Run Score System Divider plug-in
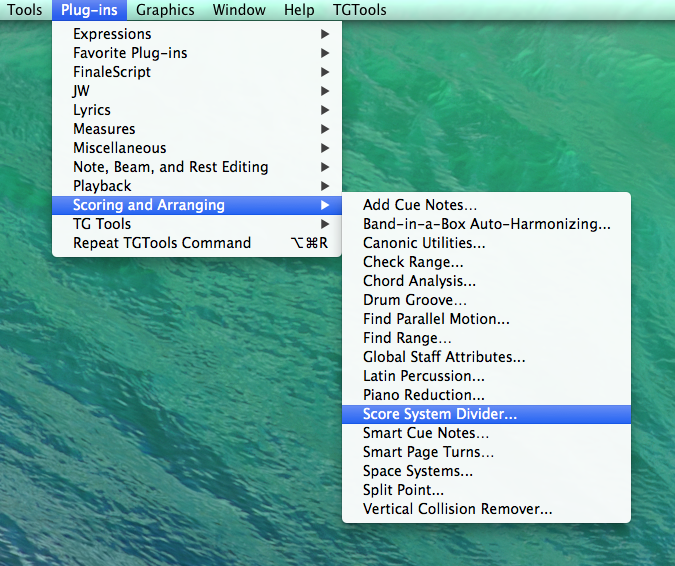 [440, 414]
